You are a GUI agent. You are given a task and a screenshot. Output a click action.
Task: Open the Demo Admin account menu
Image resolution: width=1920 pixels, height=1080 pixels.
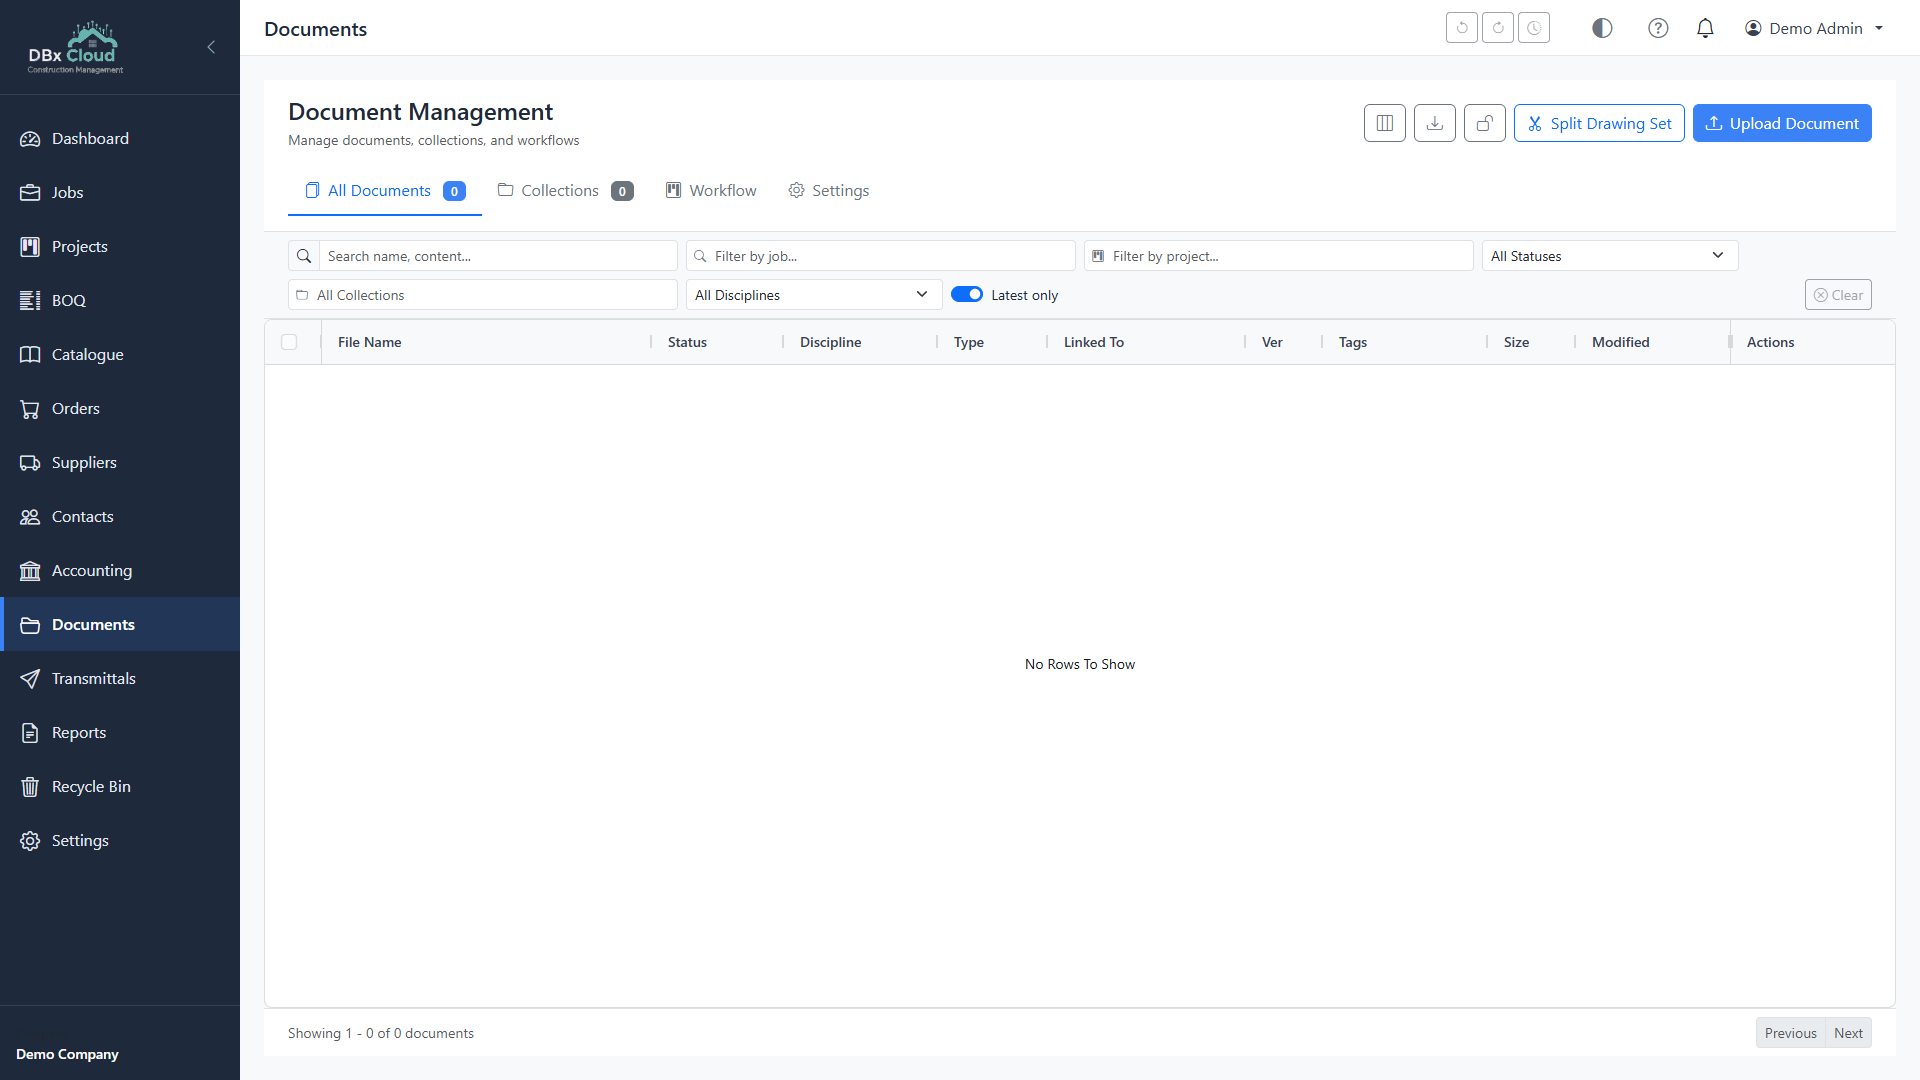(1813, 28)
